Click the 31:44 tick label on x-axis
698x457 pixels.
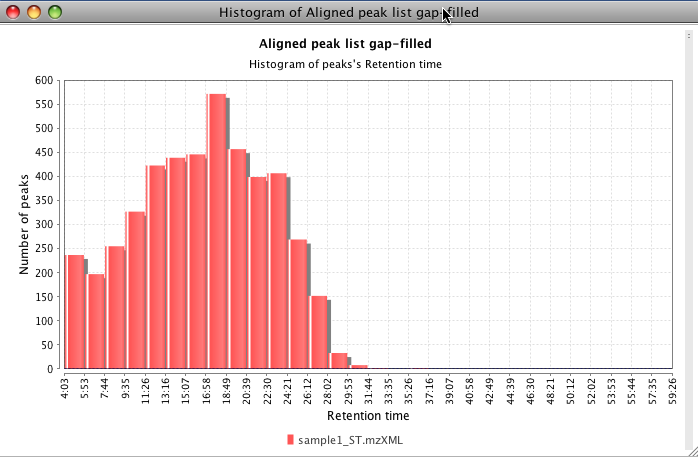[x=368, y=391]
